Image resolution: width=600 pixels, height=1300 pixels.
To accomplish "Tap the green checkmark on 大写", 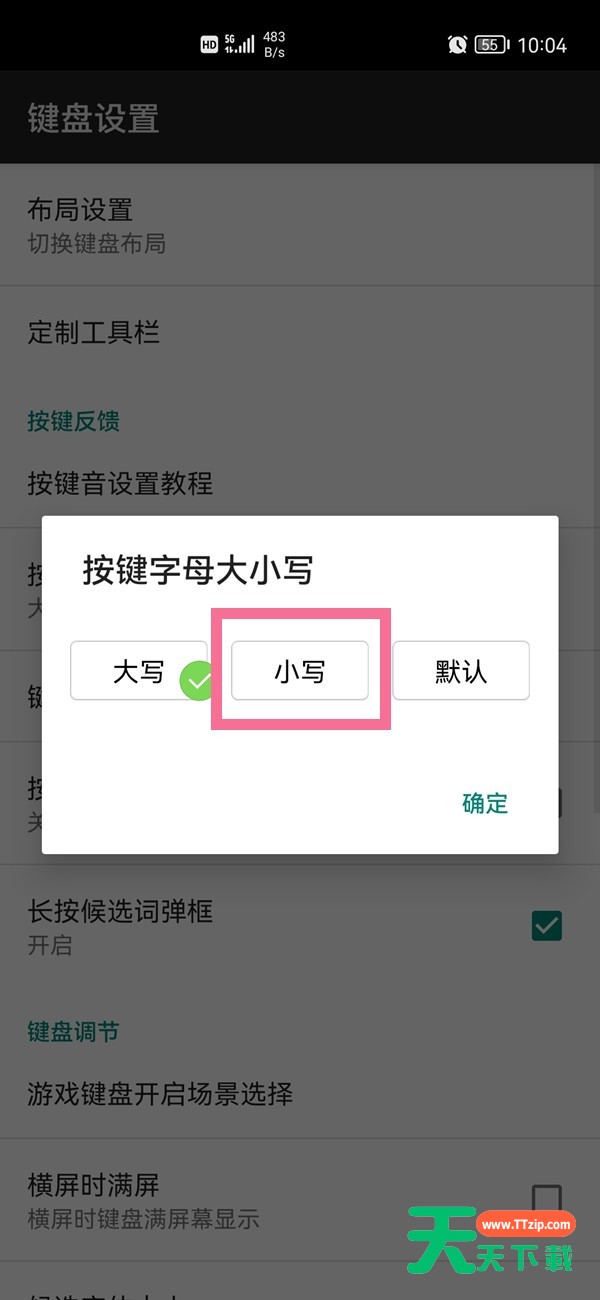I will point(199,682).
